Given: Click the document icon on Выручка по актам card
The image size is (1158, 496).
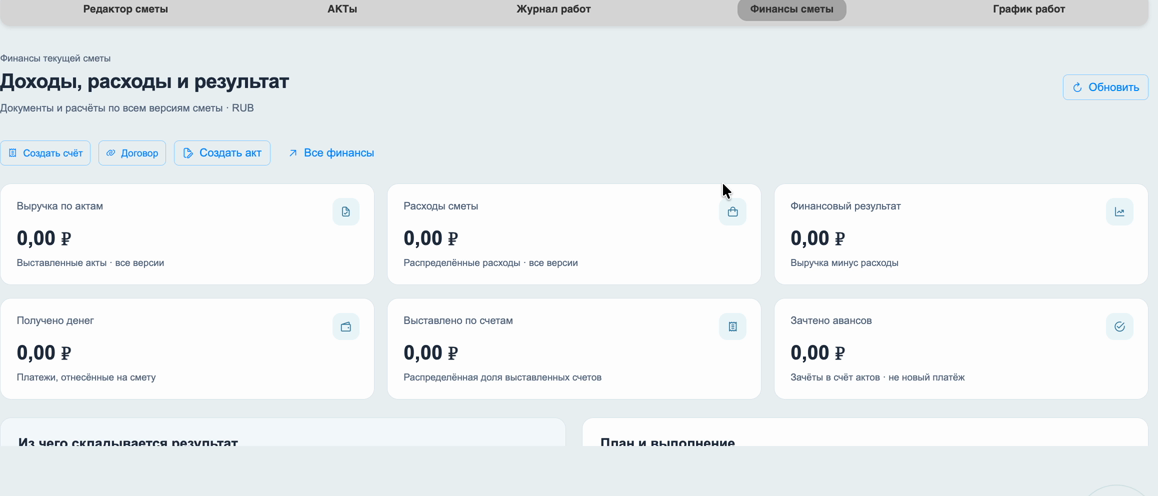Looking at the screenshot, I should click(x=346, y=212).
